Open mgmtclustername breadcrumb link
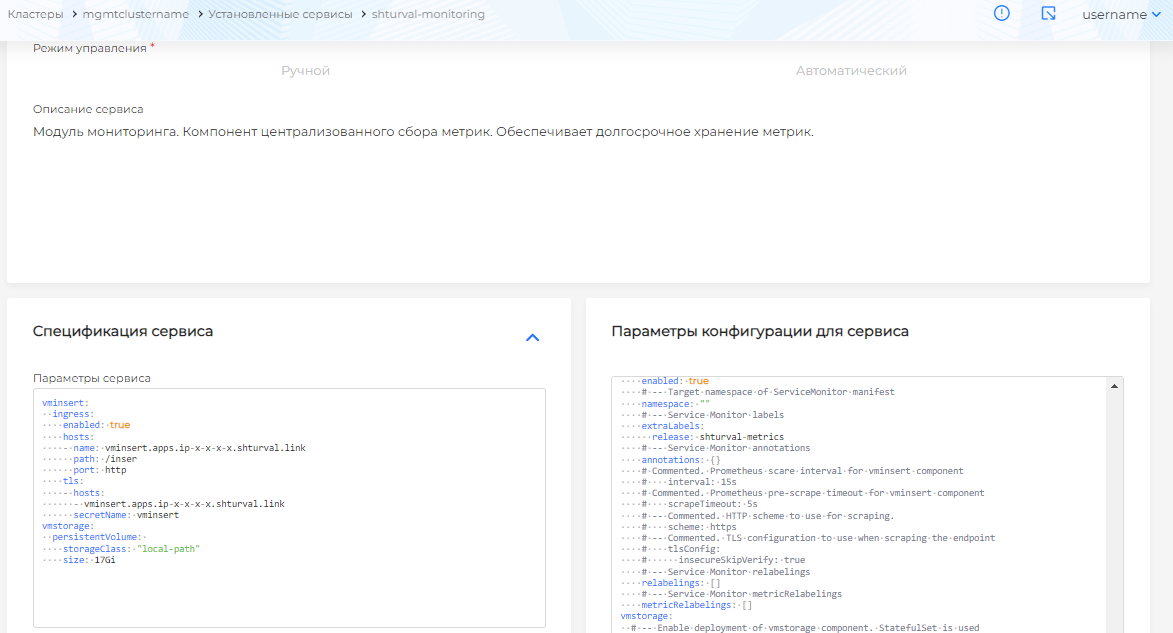Image resolution: width=1173 pixels, height=633 pixels. point(136,15)
